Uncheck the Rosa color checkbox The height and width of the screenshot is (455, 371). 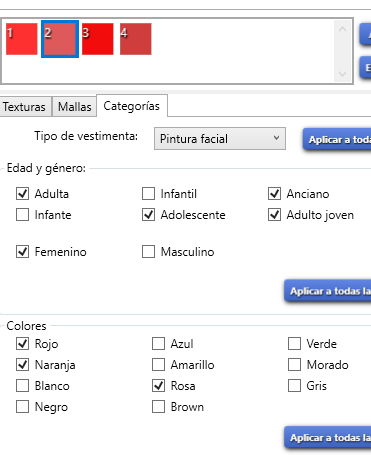pos(158,386)
